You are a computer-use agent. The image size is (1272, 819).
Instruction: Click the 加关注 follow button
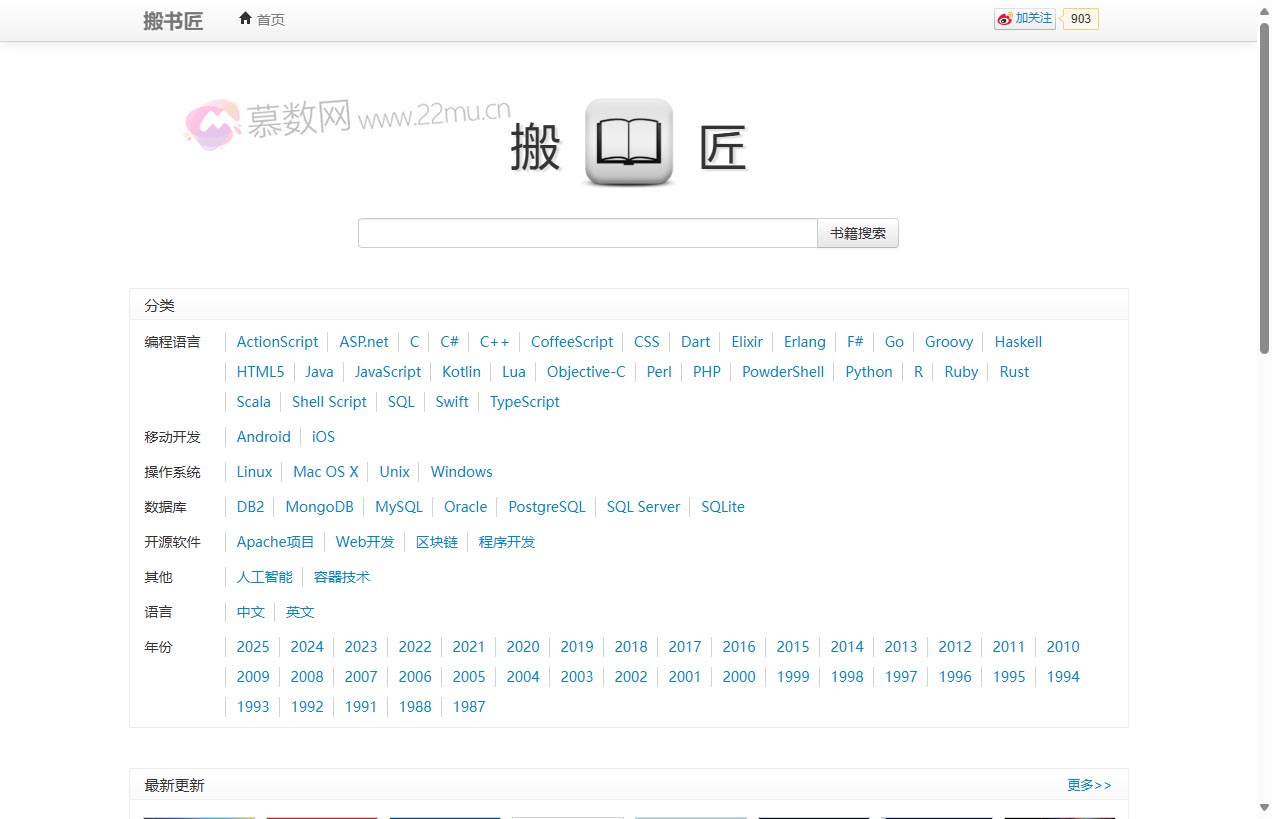[x=1024, y=18]
